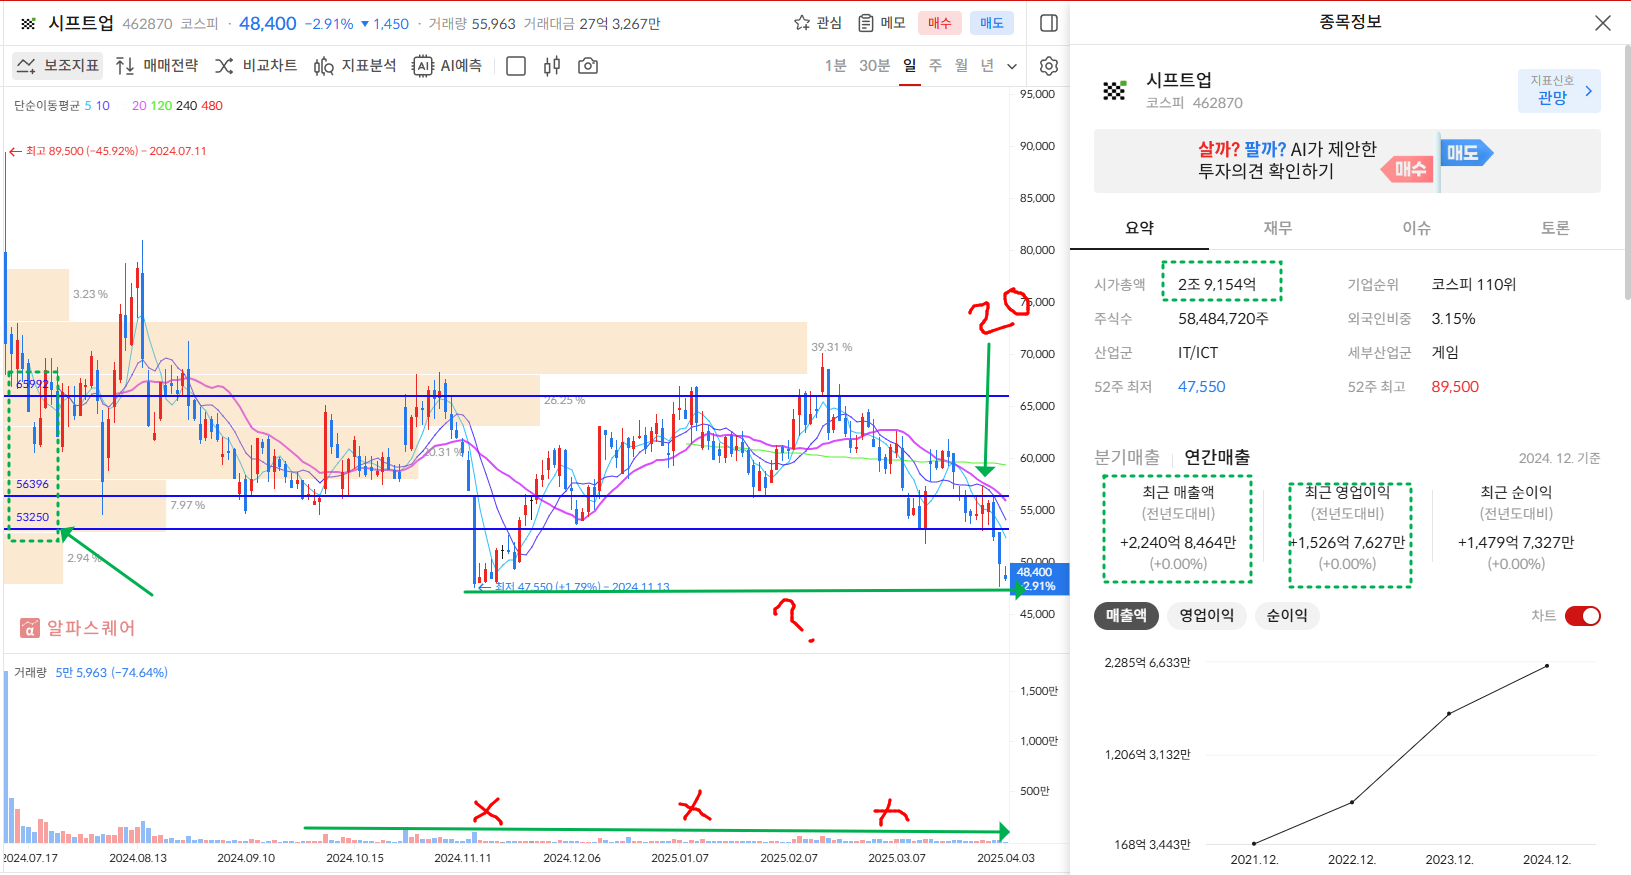Click the square checkbox in chart toolbar
Screen dimensions: 1631x875
tap(516, 66)
